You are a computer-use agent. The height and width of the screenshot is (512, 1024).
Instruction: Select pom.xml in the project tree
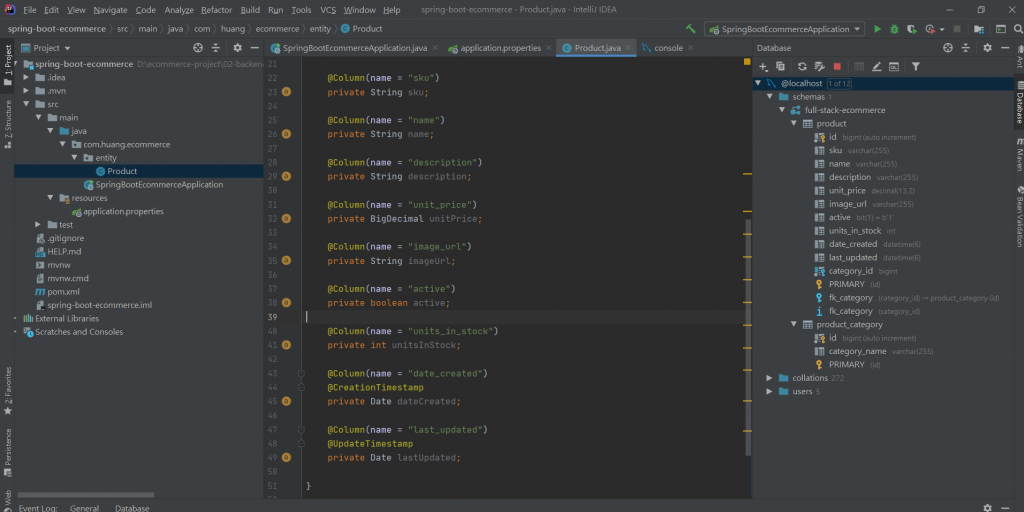[63, 291]
